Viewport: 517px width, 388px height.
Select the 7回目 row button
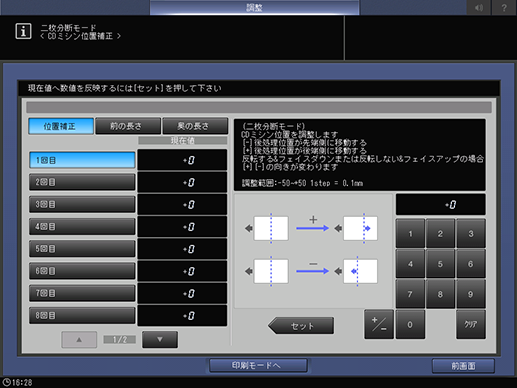[x=82, y=293]
